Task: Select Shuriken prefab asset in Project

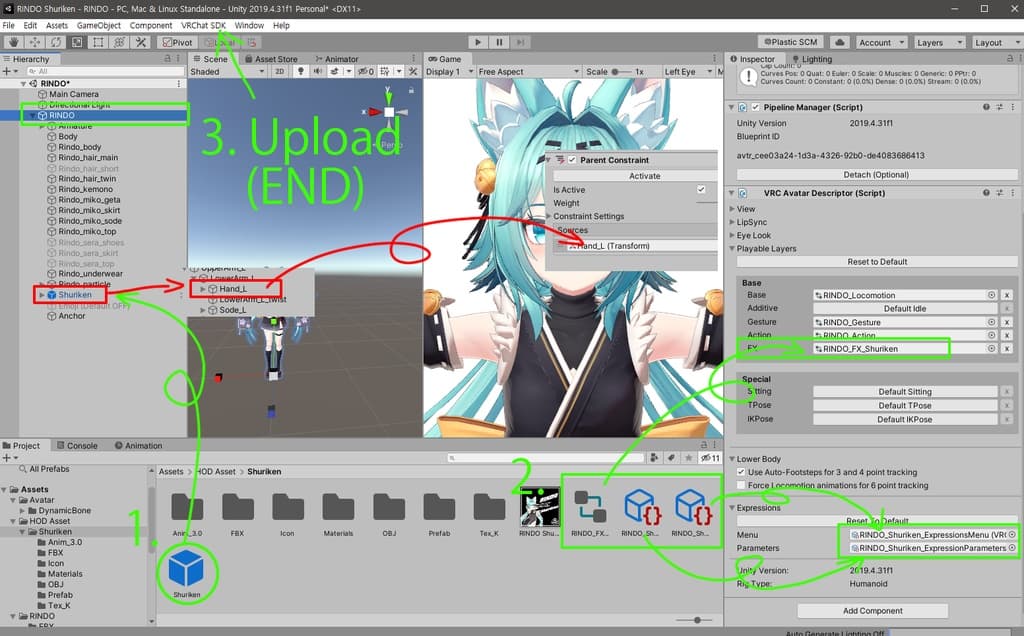Action: pyautogui.click(x=186, y=573)
